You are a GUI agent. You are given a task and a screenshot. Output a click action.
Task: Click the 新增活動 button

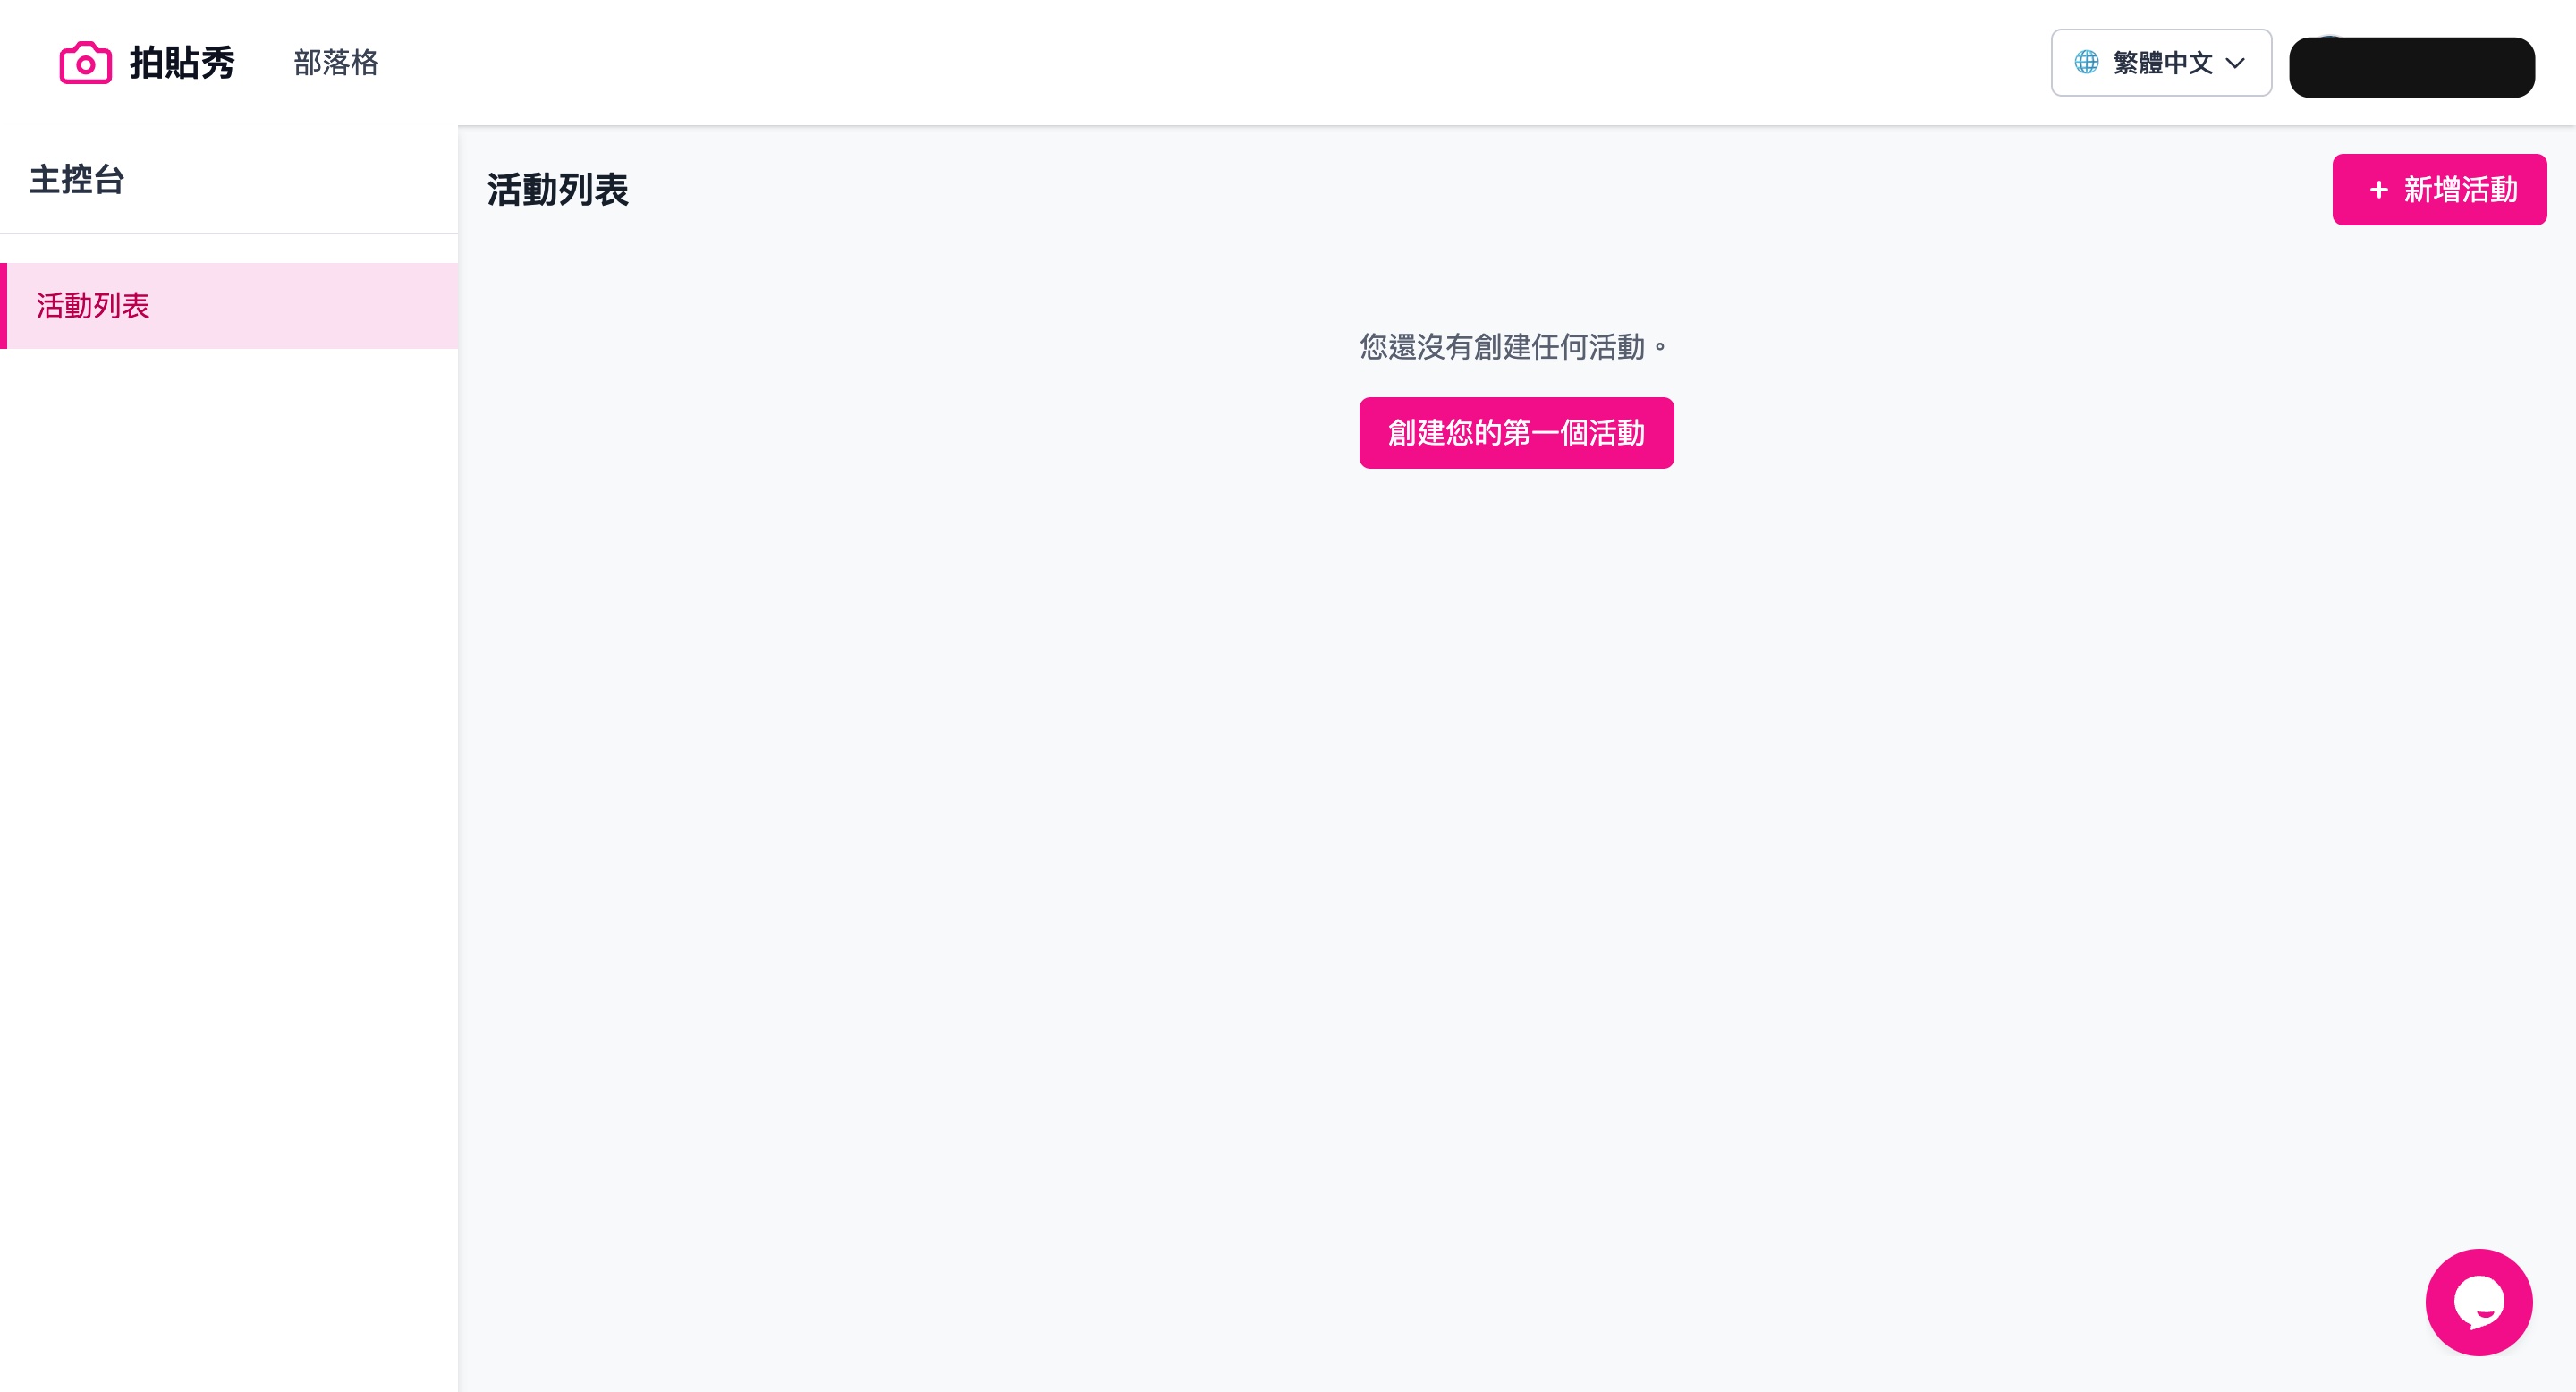2440,189
